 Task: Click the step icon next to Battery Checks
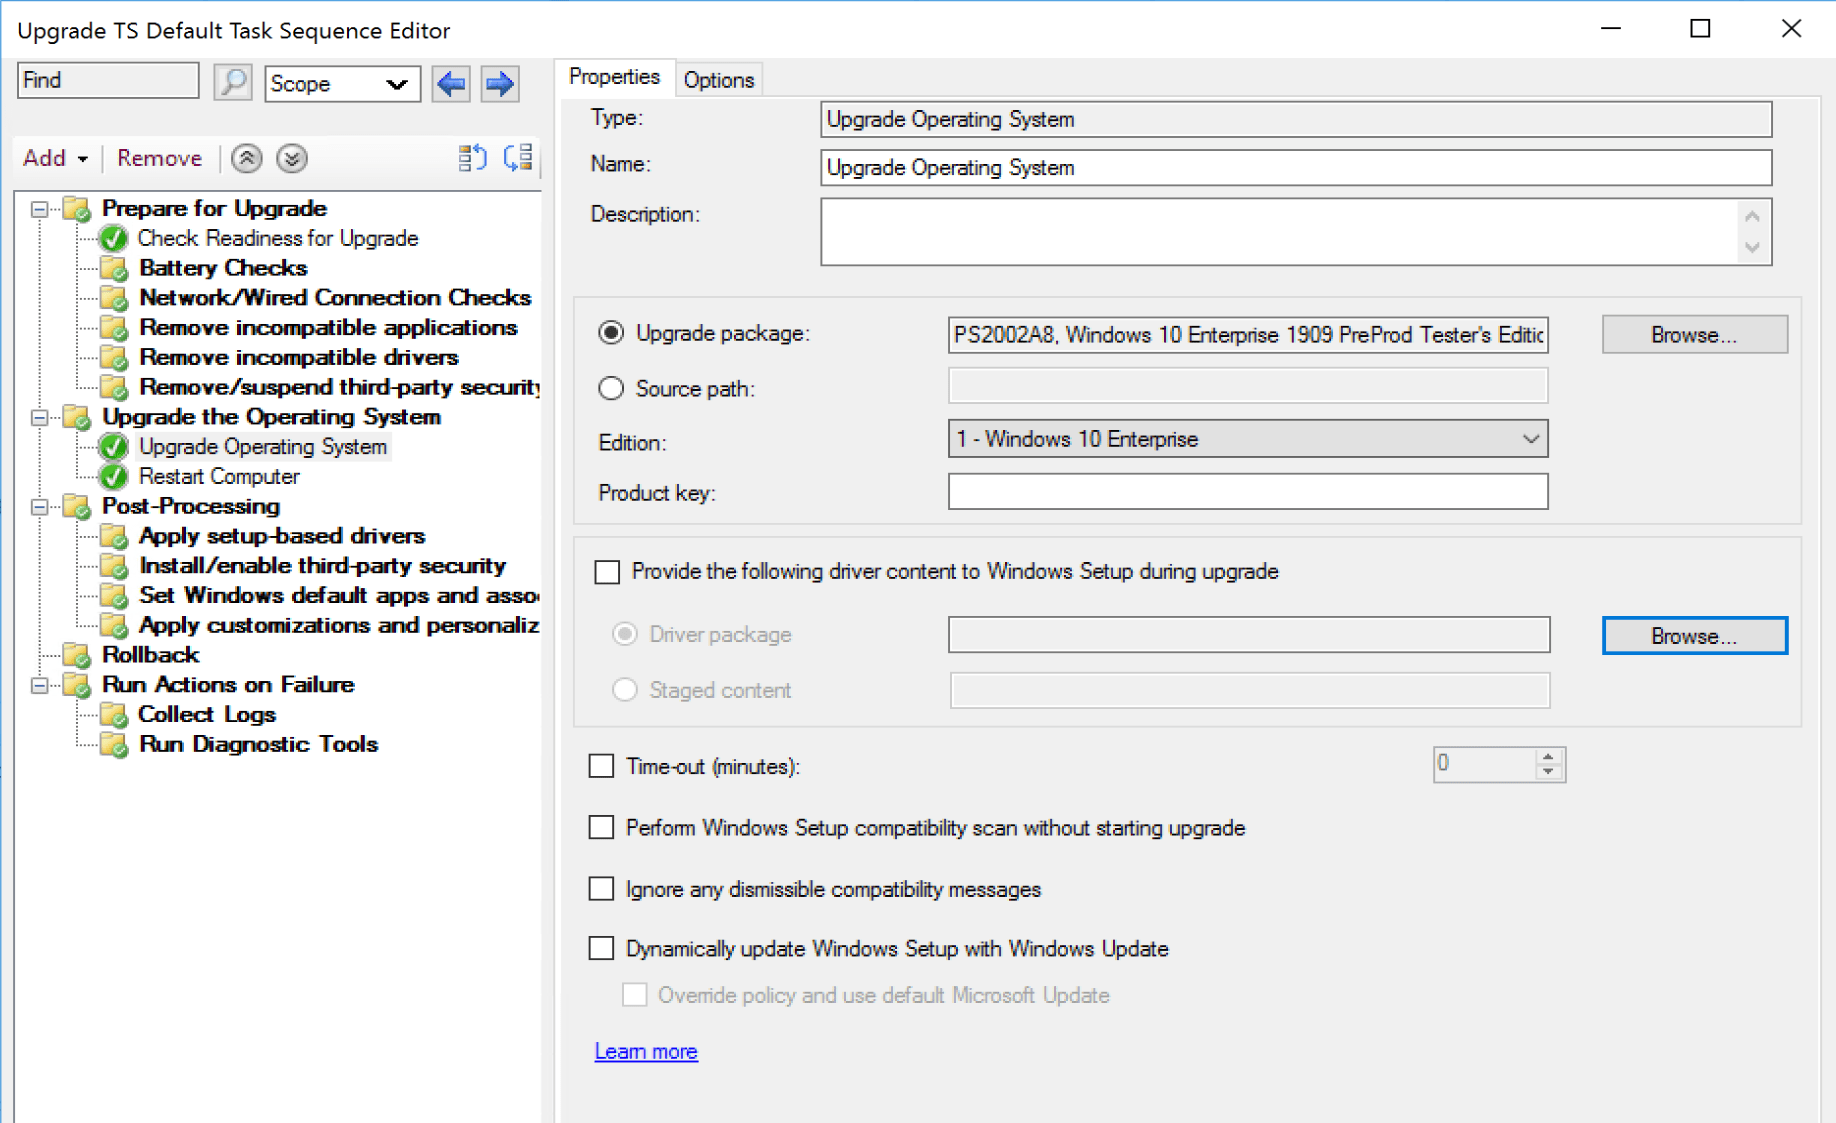tap(113, 267)
